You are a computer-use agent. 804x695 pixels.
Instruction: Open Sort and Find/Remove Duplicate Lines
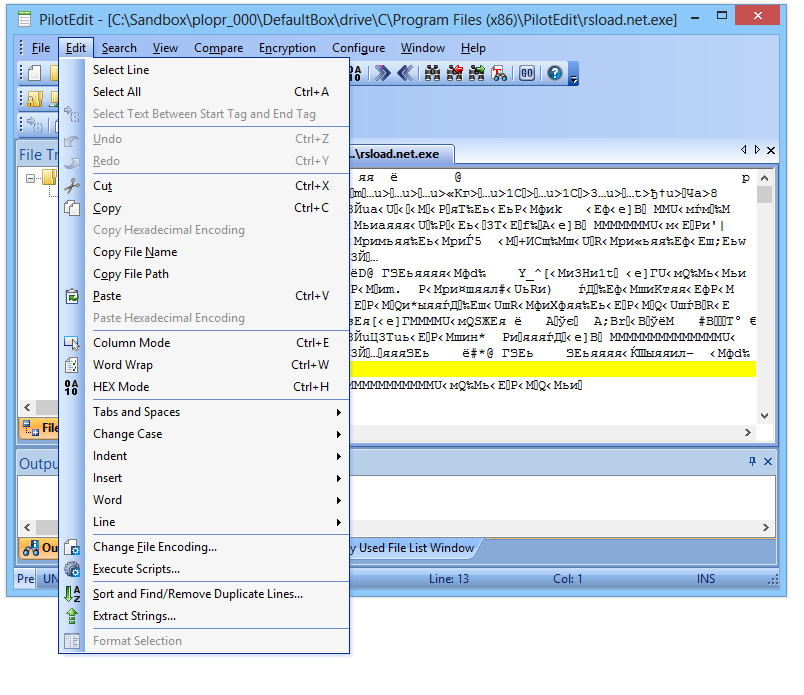click(204, 593)
